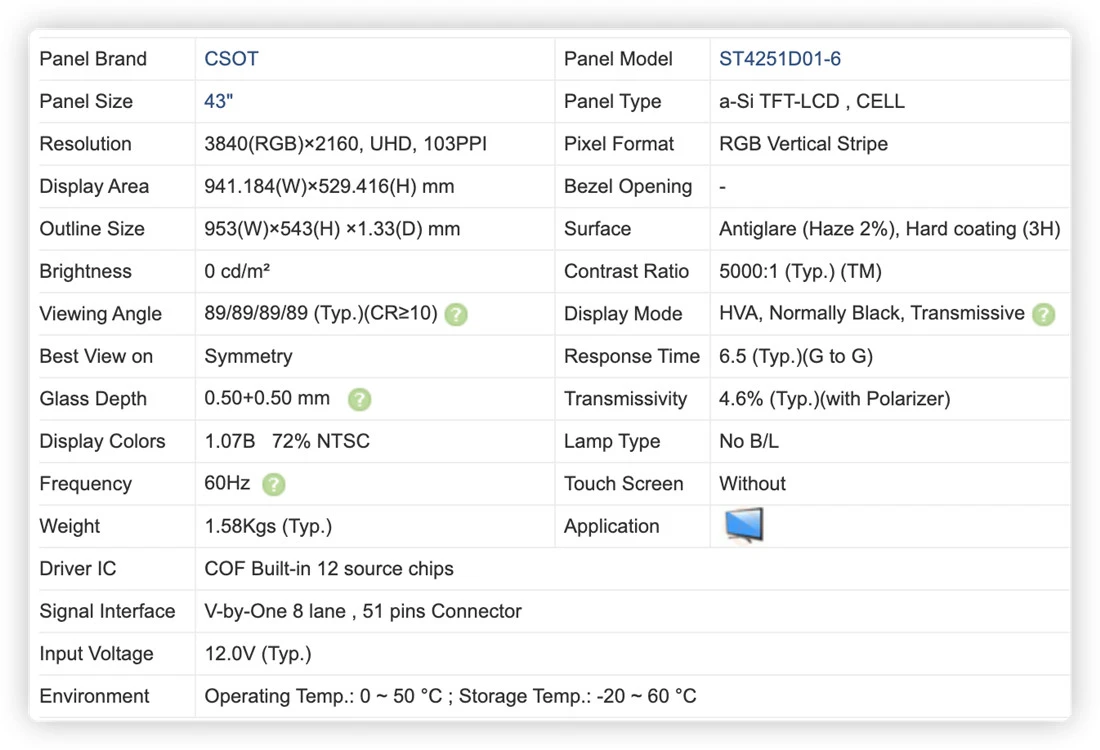Click the Driver IC COF Built-in value
The height and width of the screenshot is (750, 1100).
tap(329, 568)
